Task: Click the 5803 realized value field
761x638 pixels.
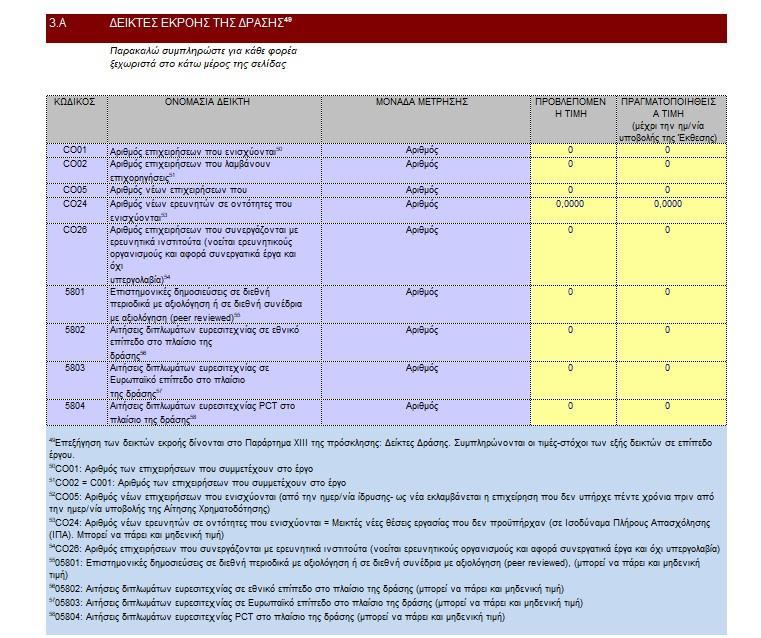Action: [671, 380]
